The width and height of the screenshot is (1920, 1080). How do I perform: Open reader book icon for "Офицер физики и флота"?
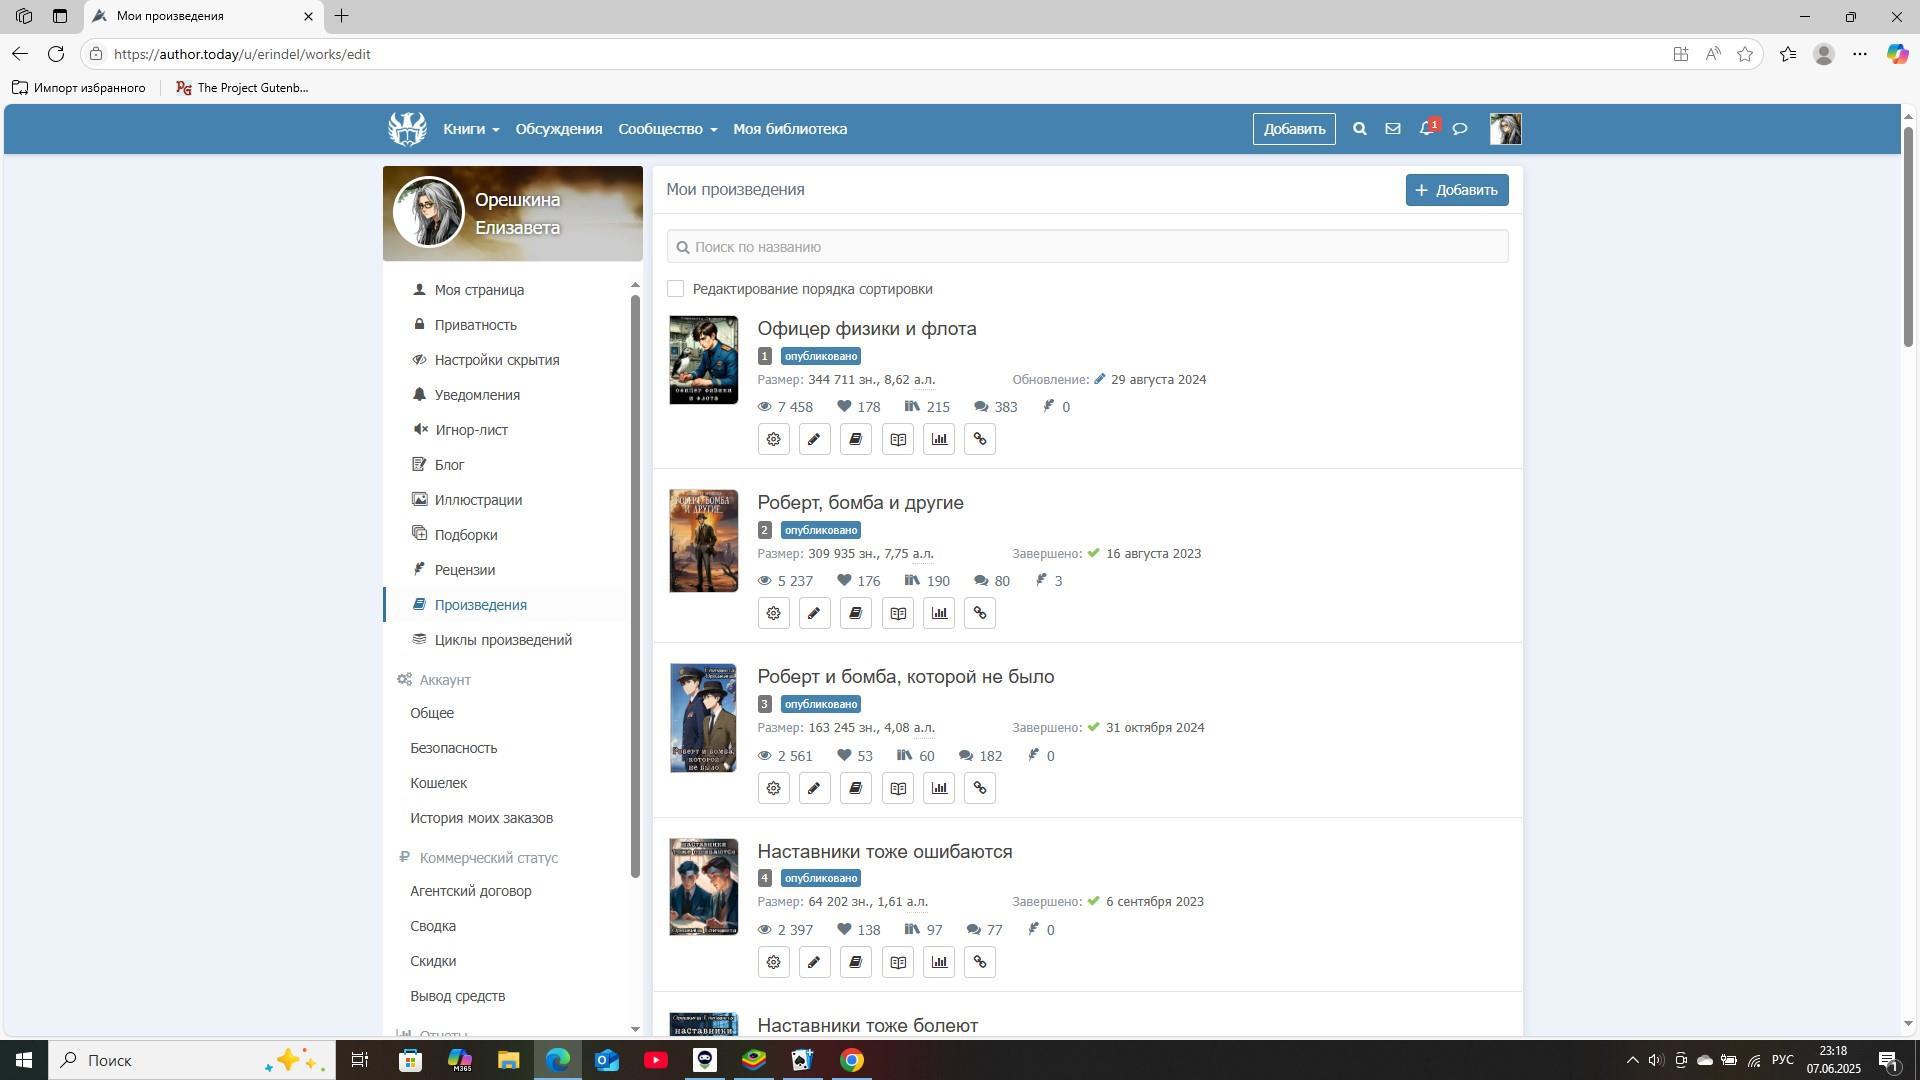[x=897, y=439]
